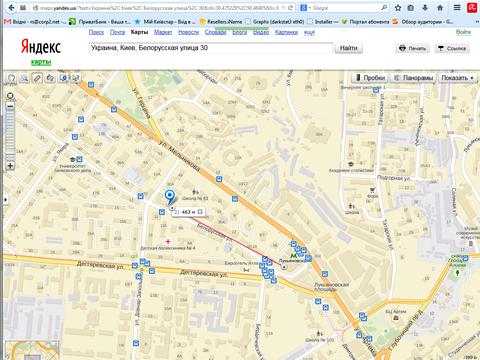Click the zoom out minus button
Viewport: 480px width, 360px height.
click(x=10, y=106)
